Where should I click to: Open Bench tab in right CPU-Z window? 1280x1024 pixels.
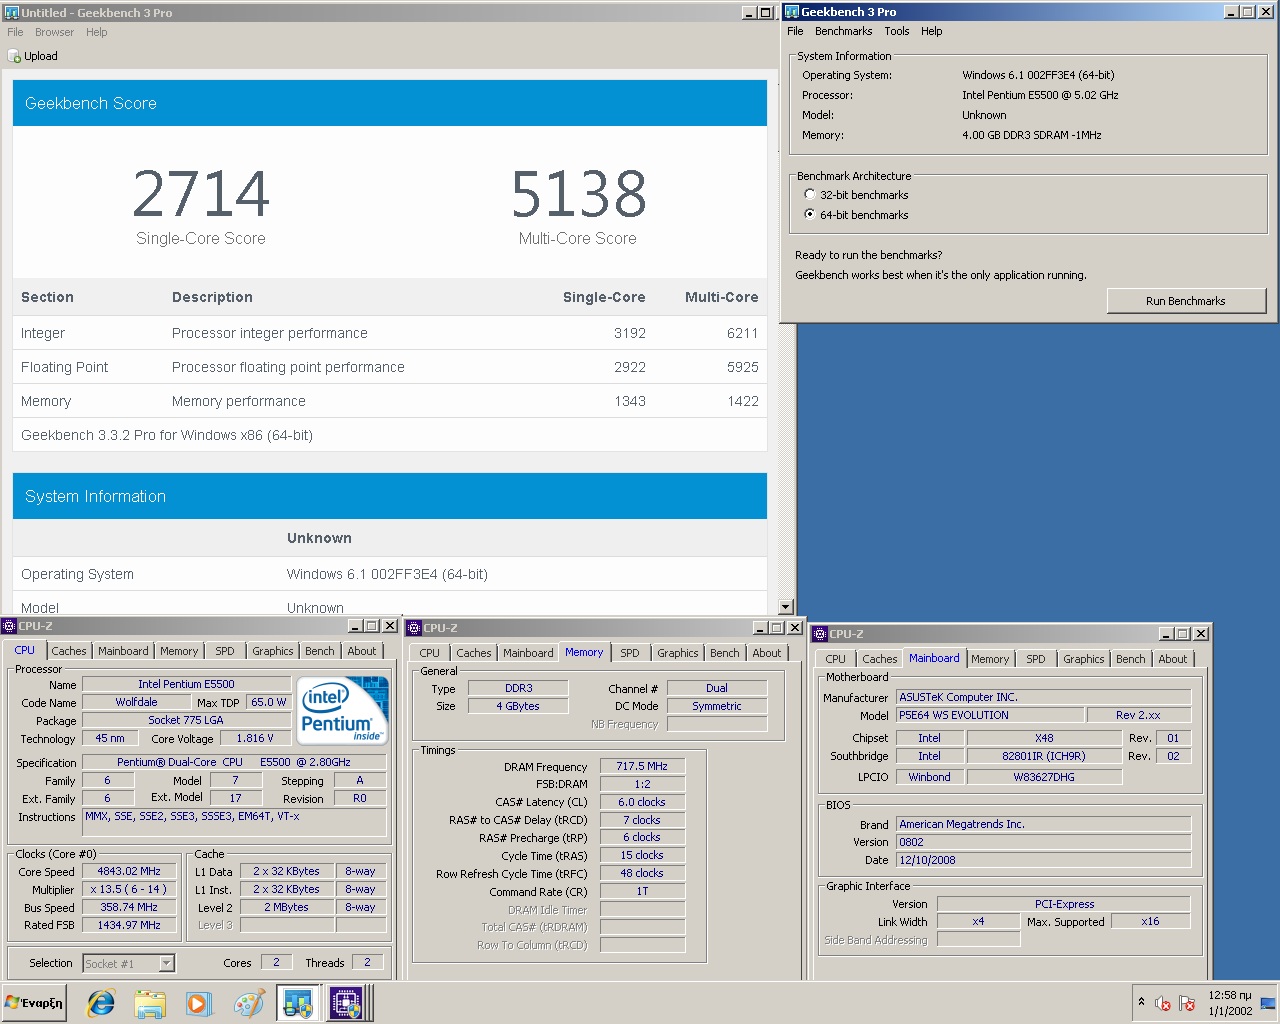coord(1131,659)
